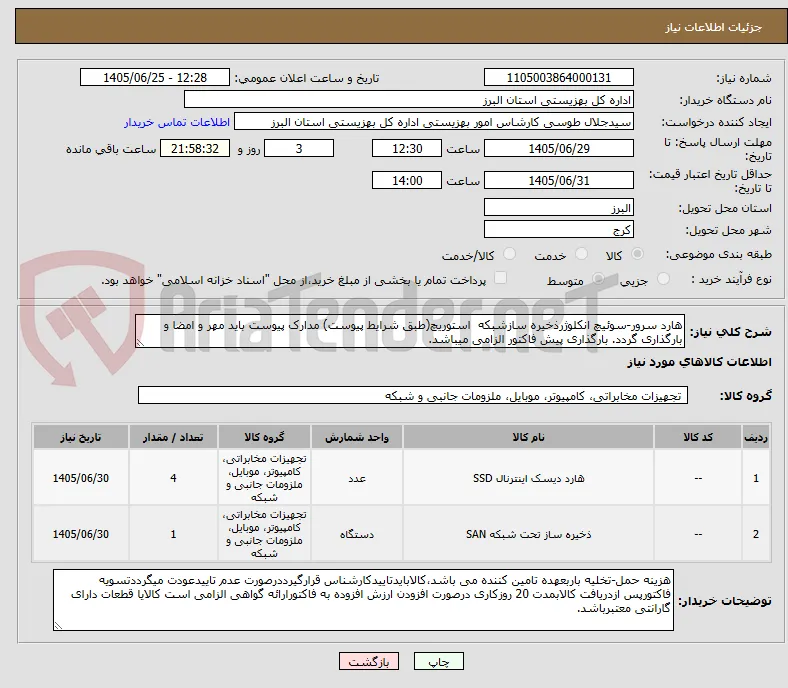Select the جزیی purchase type radio
The width and height of the screenshot is (788, 688).
(x=663, y=278)
